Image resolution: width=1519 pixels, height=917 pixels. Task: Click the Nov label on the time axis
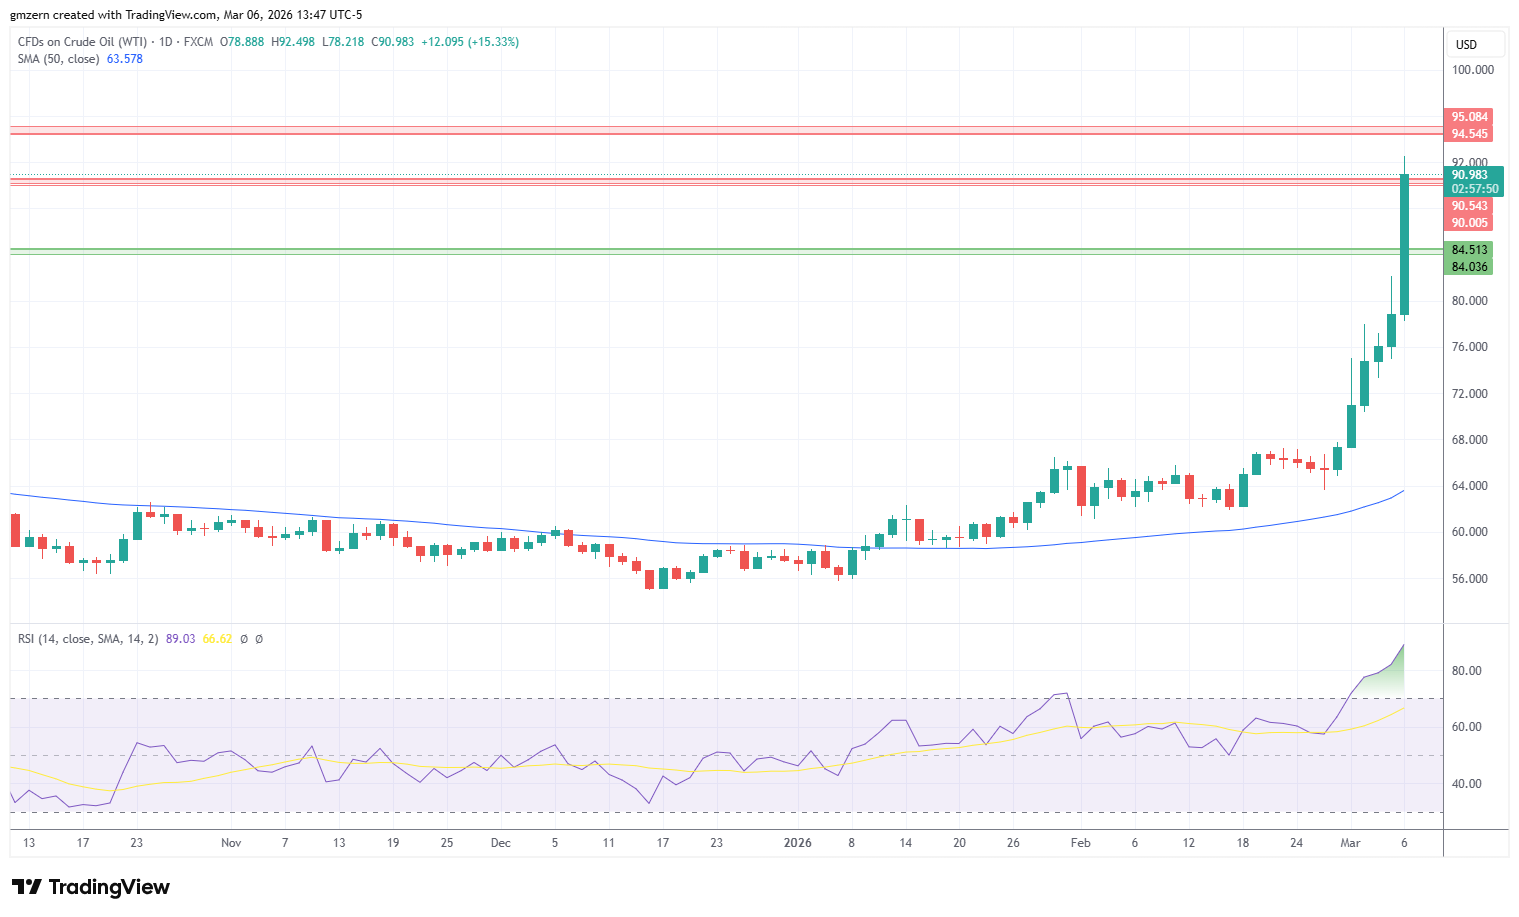231,843
